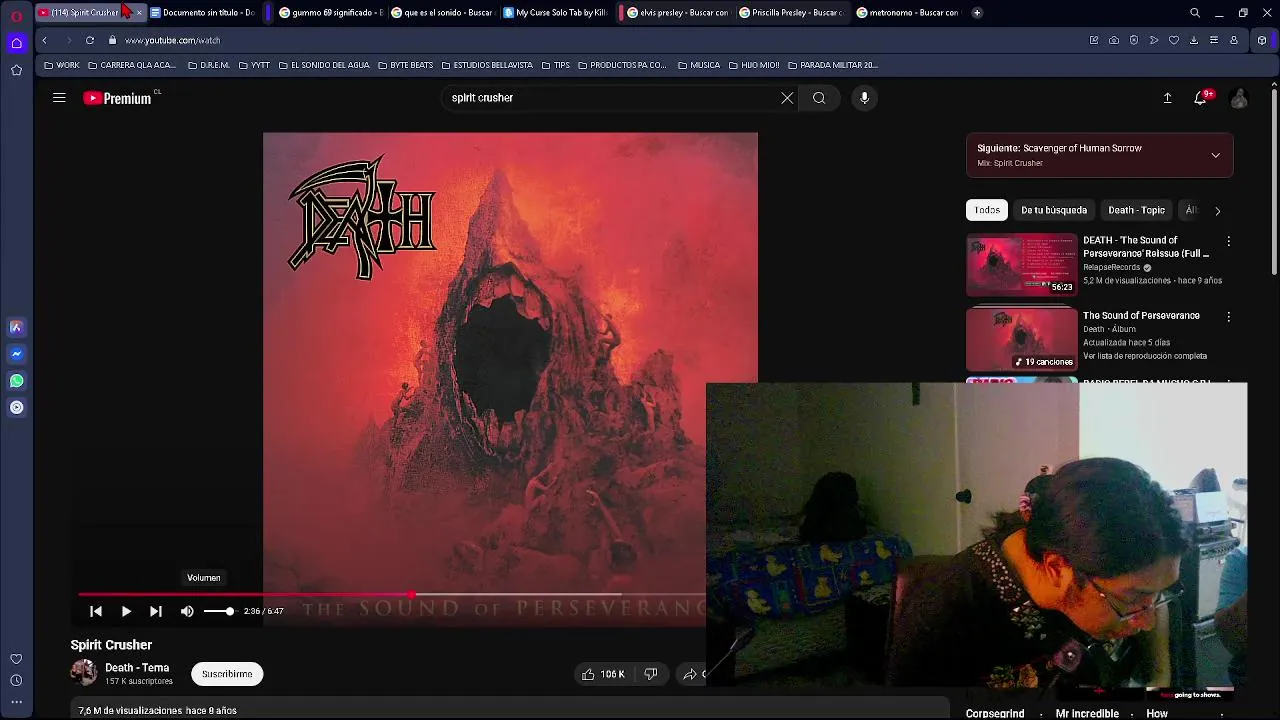1280x720 pixels.
Task: Switch to My Curse Solo Tab tab
Action: [x=555, y=12]
